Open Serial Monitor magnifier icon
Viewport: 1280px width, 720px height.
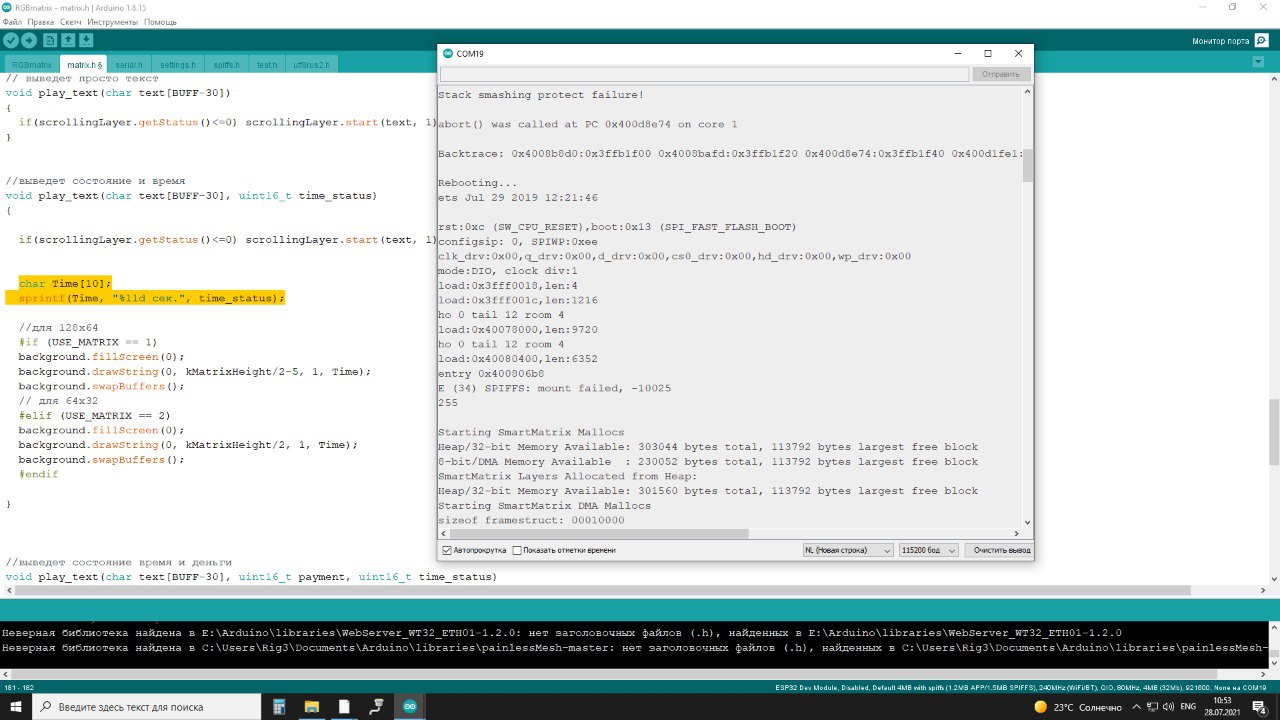point(1262,40)
